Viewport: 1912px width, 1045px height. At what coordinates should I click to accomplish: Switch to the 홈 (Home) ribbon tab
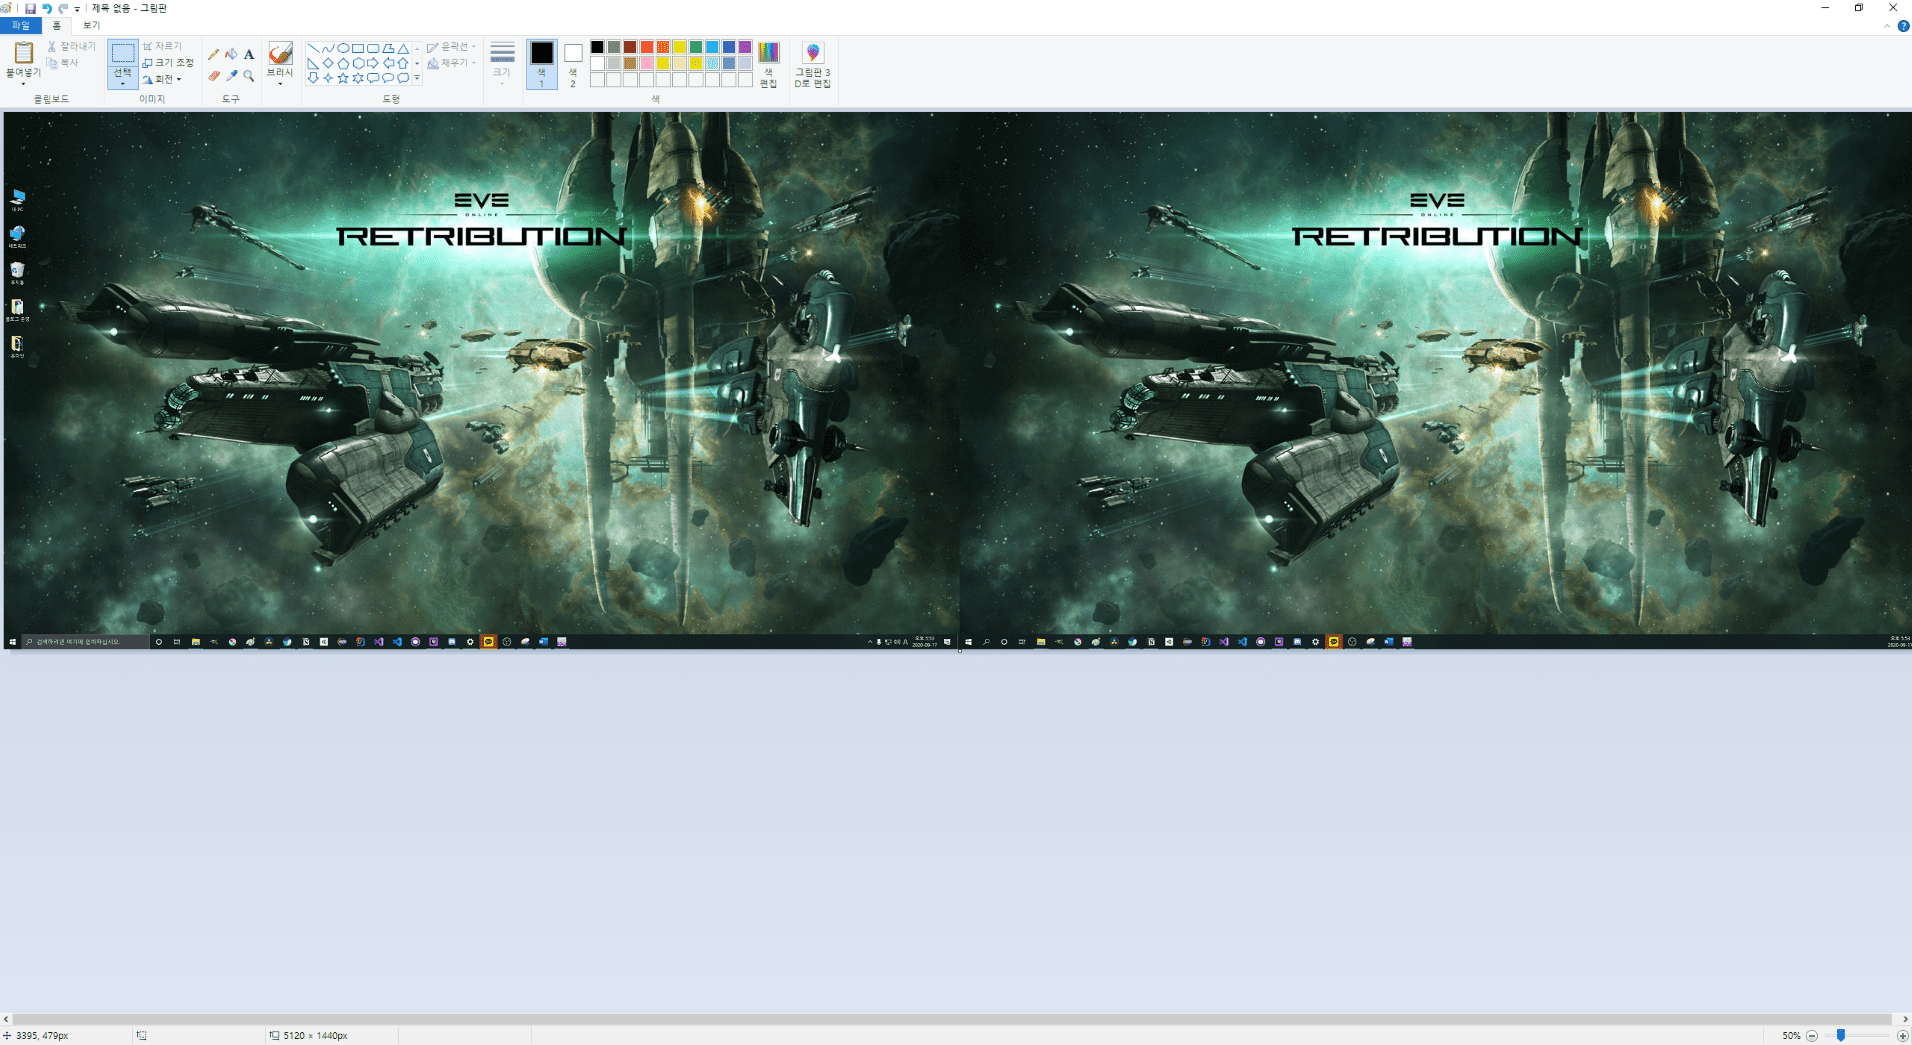(x=57, y=26)
